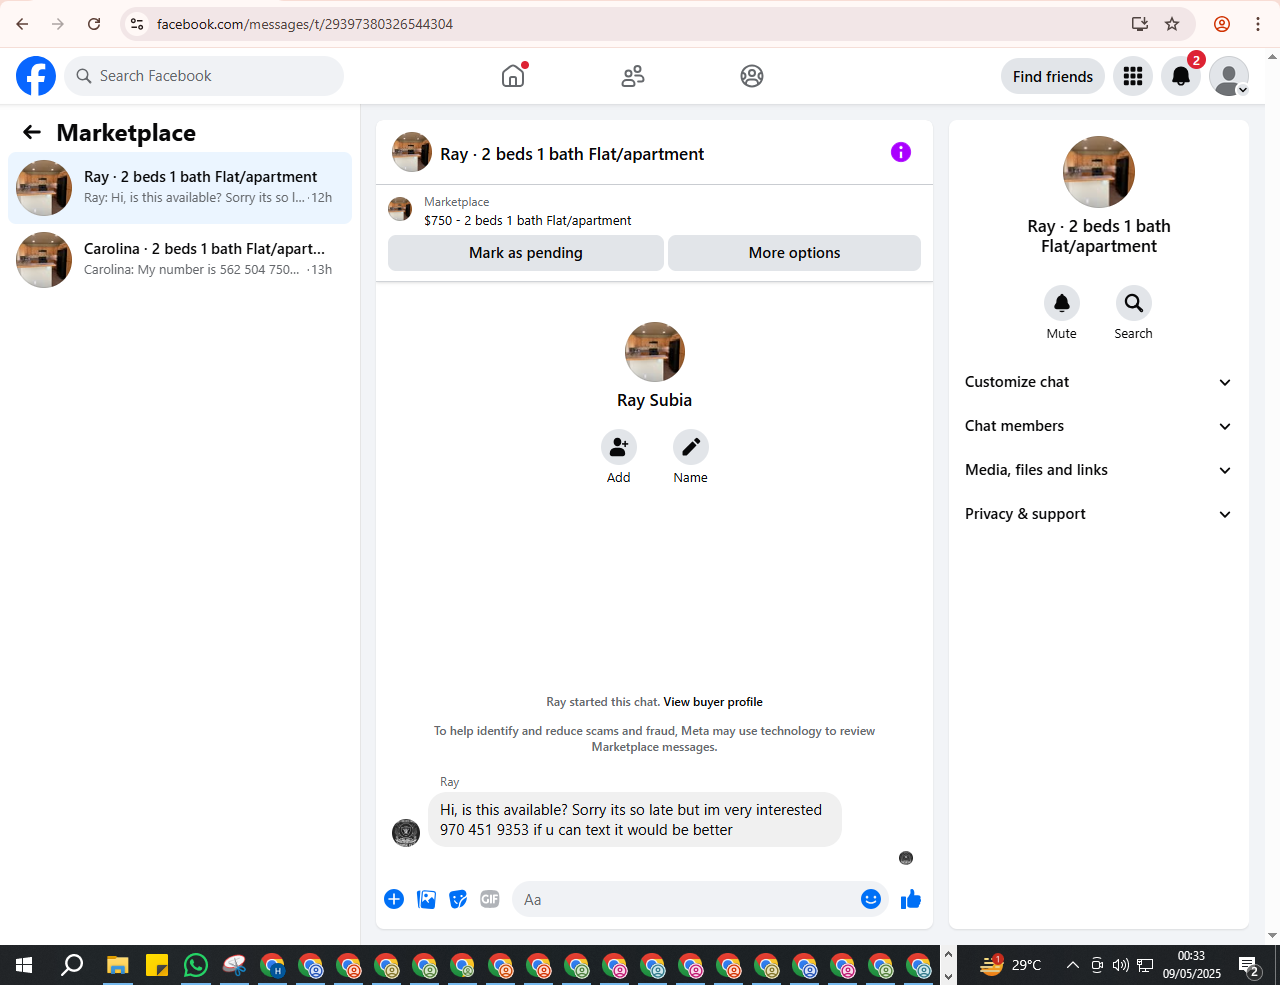Click the chat header title Ray · 2 beds
Viewport: 1280px width, 985px height.
pos(572,154)
